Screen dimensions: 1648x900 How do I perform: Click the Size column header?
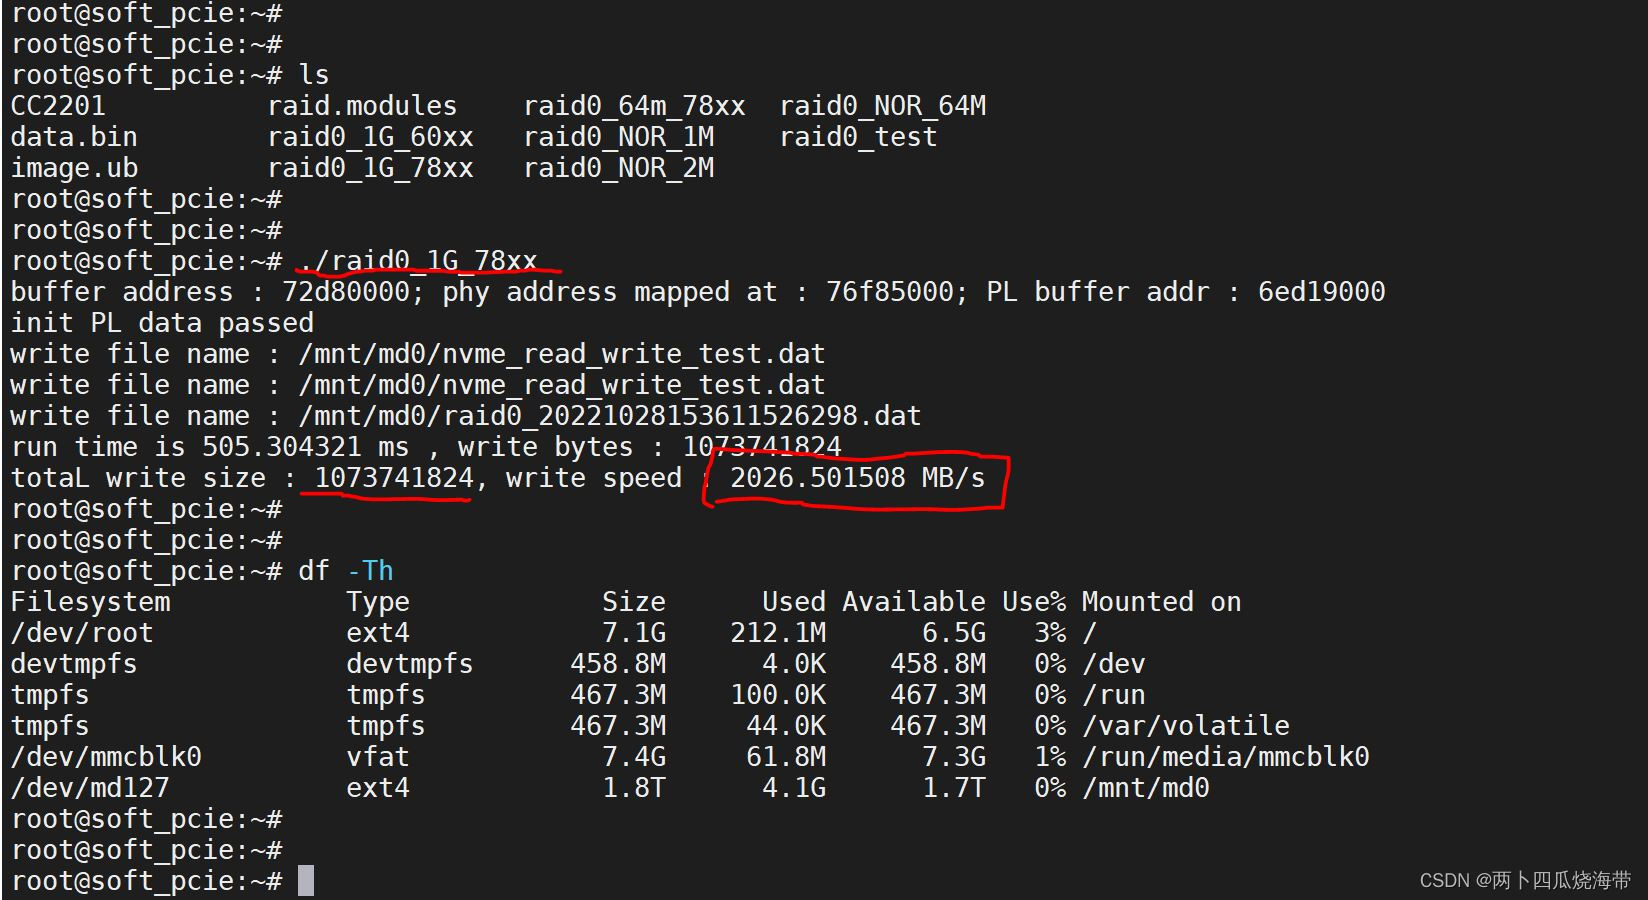pos(634,602)
